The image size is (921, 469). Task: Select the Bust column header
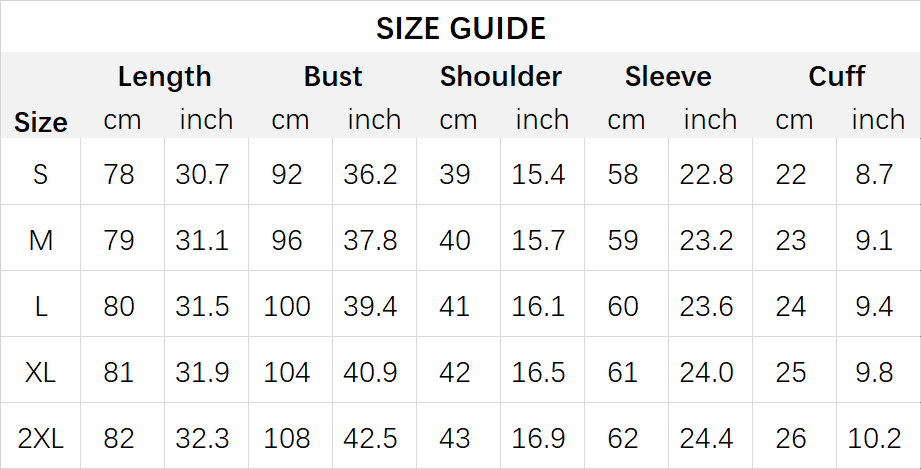[x=333, y=76]
